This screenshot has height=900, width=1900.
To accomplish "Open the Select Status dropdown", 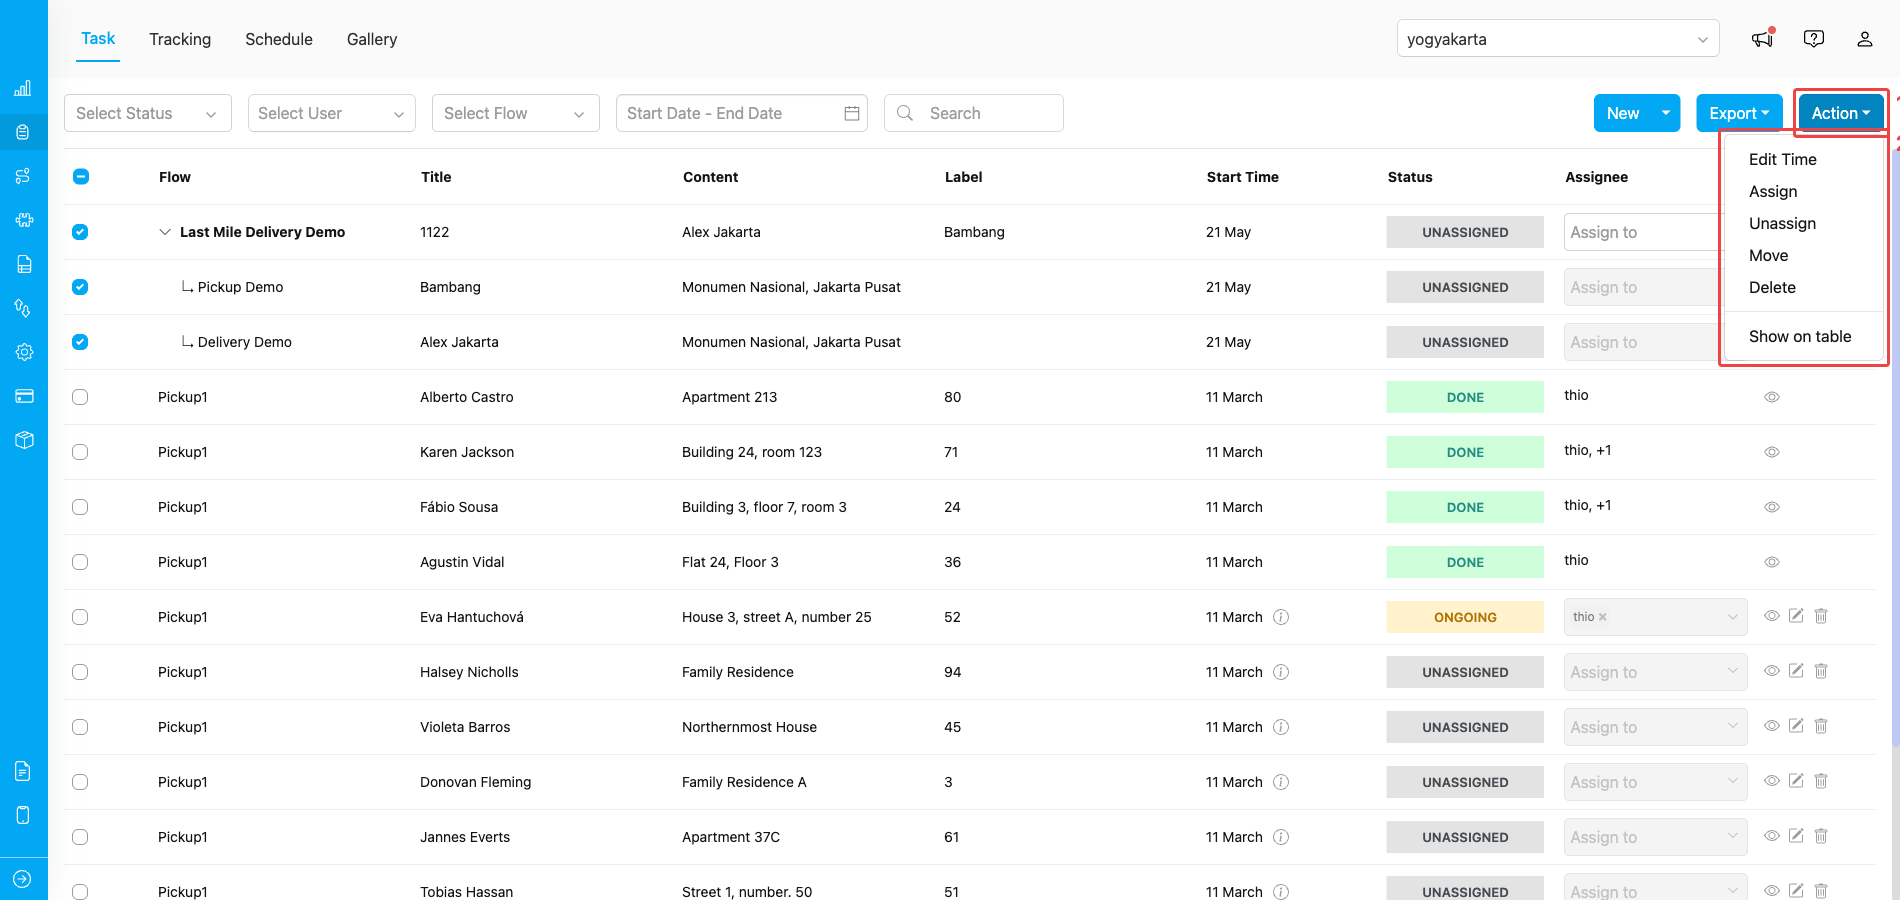I will (x=148, y=113).
